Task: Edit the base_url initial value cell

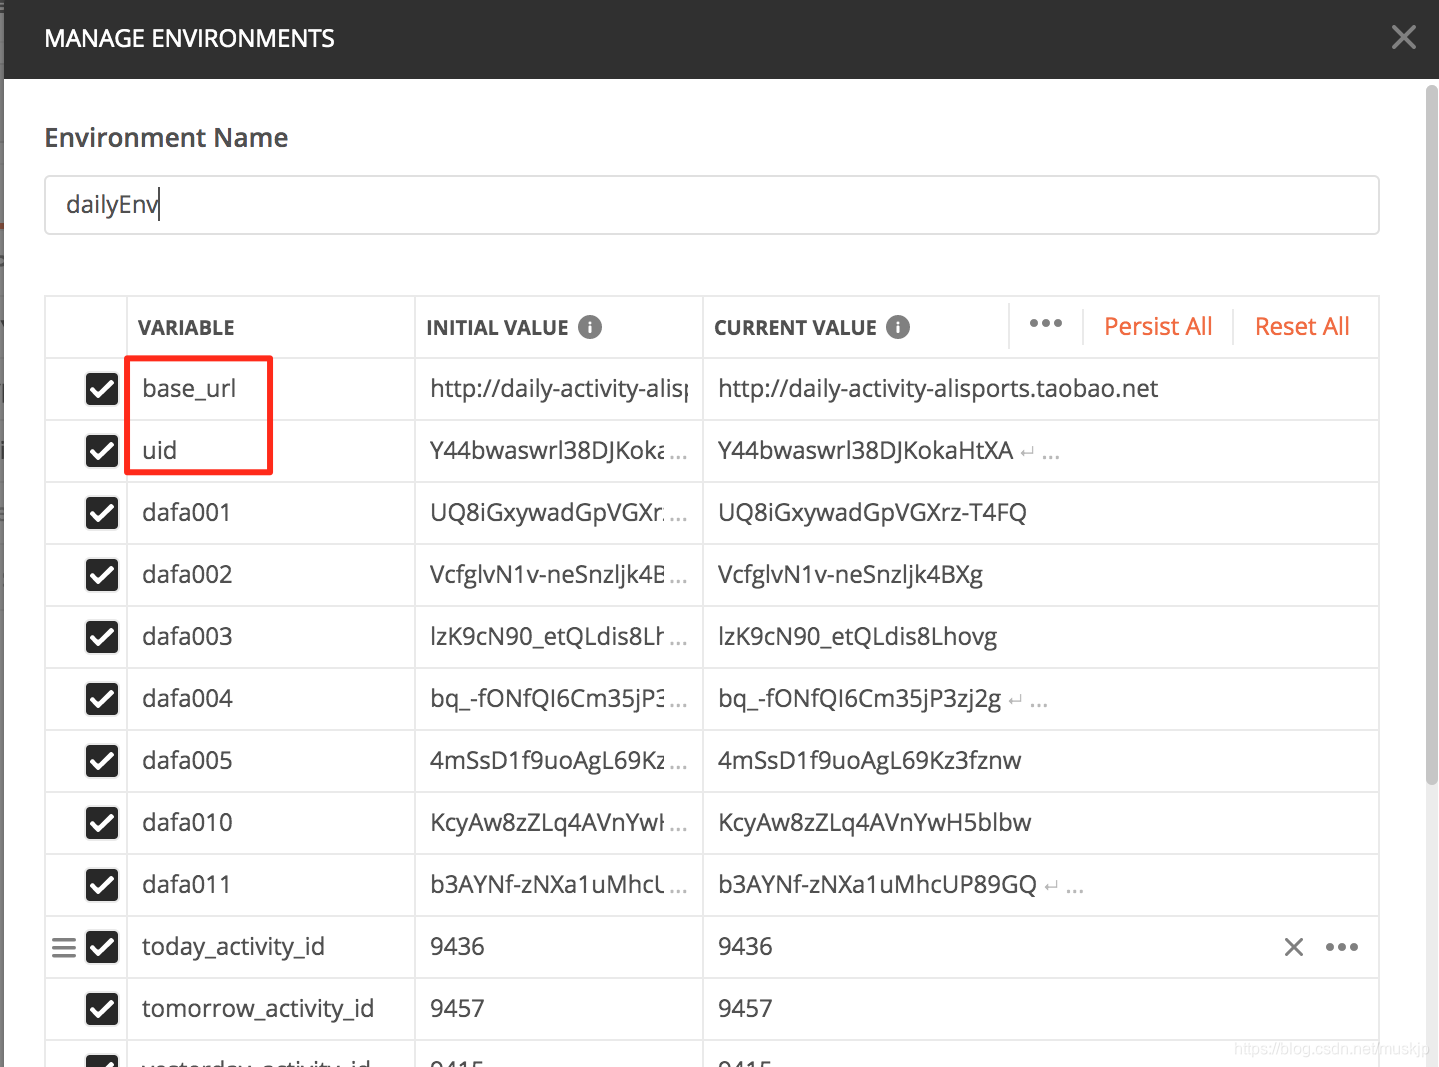Action: 559,389
